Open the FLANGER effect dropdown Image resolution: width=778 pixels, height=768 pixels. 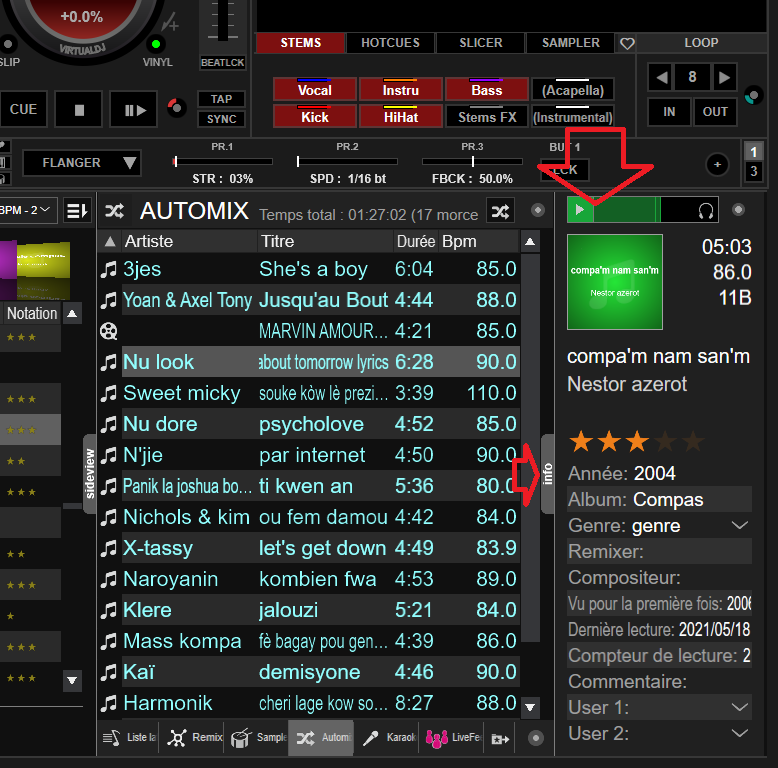[x=82, y=163]
